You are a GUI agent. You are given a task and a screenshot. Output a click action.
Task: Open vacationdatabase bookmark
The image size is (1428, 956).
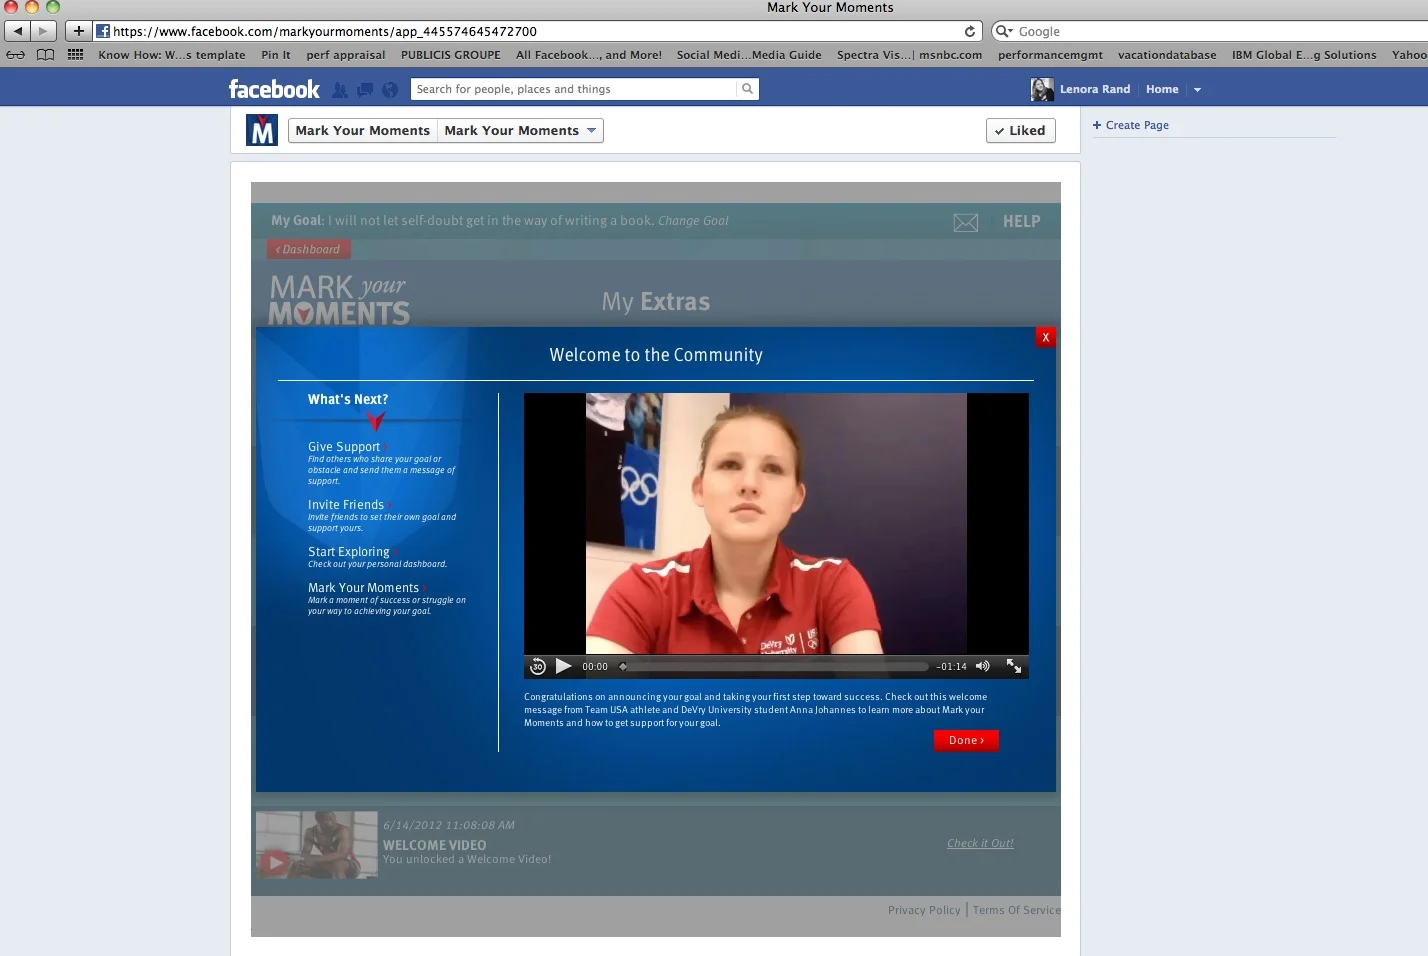point(1167,55)
